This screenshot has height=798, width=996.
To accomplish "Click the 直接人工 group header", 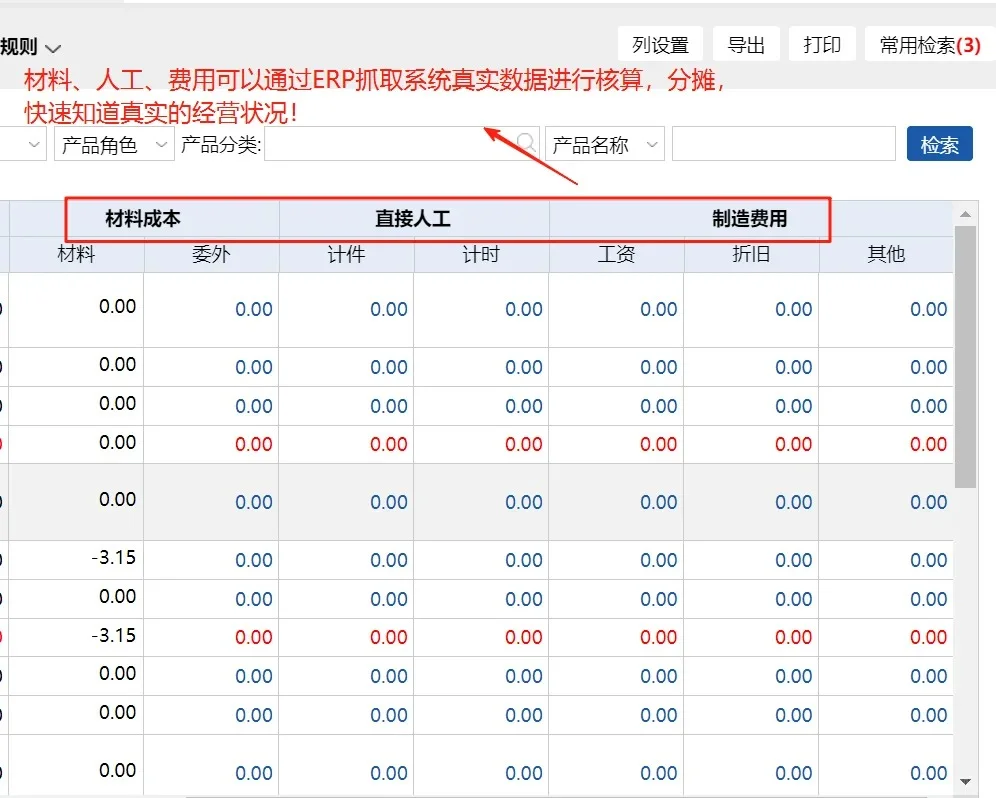I will (x=414, y=219).
